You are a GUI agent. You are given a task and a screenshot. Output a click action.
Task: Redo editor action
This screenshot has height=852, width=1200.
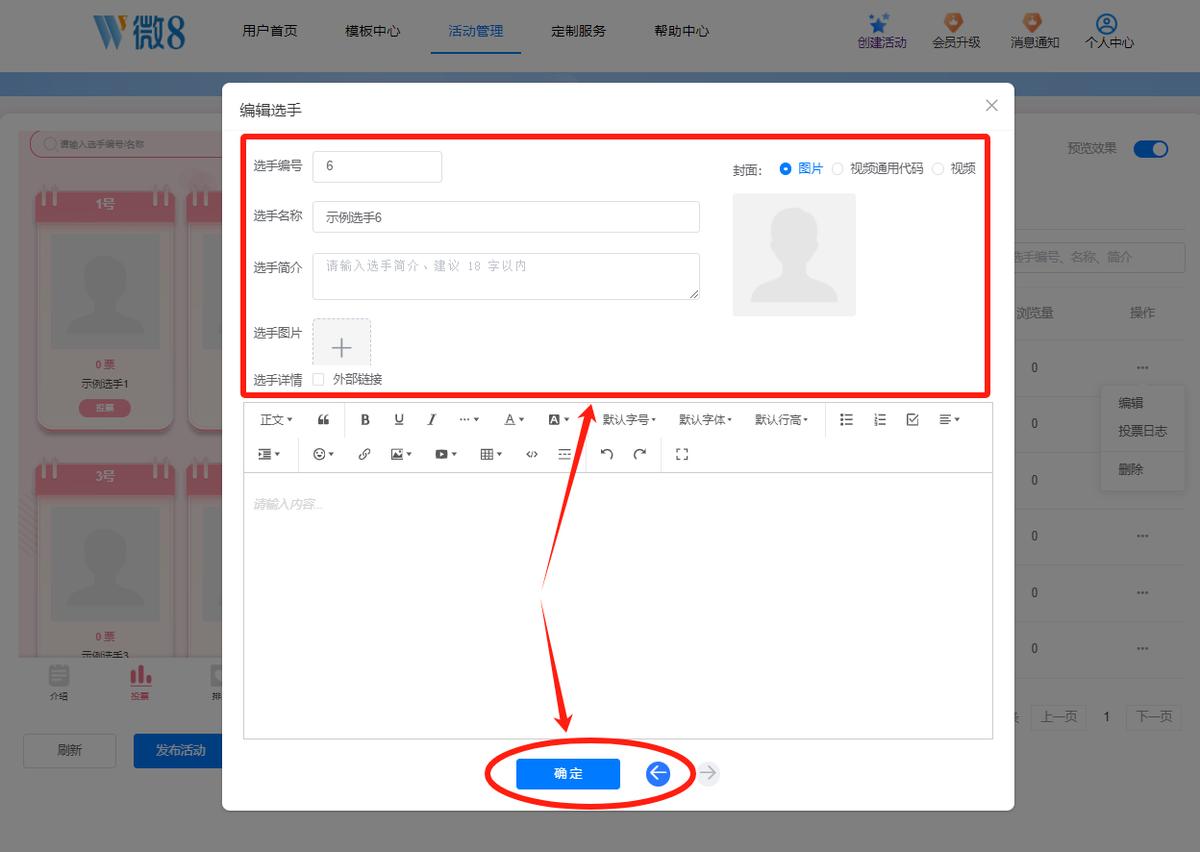click(x=640, y=454)
